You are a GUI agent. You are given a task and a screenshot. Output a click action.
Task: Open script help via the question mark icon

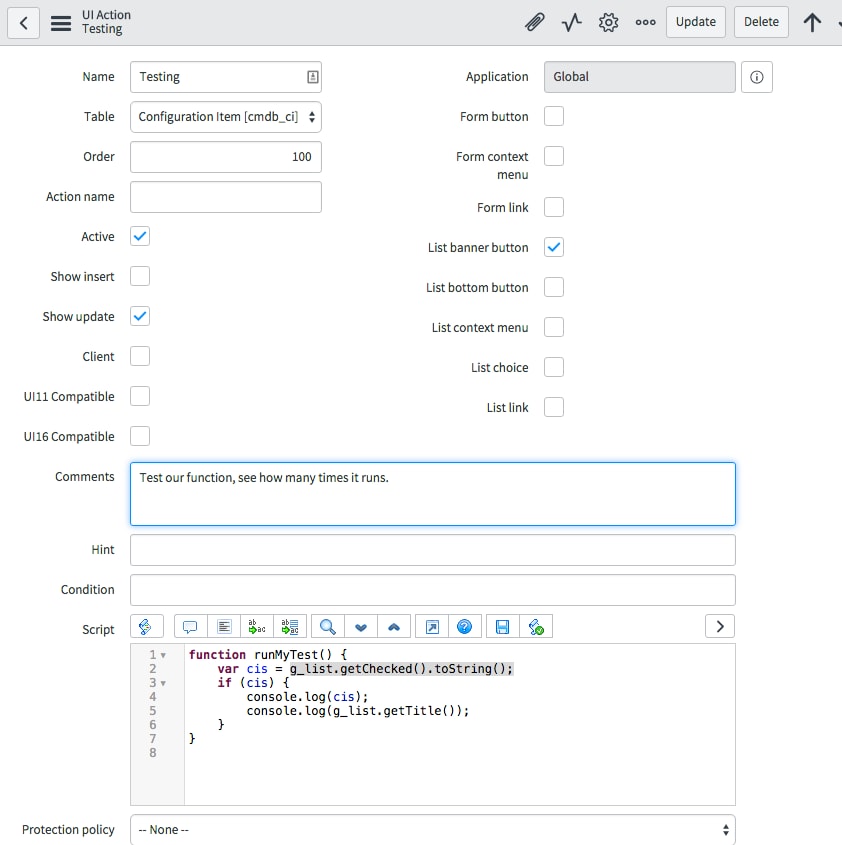point(462,626)
